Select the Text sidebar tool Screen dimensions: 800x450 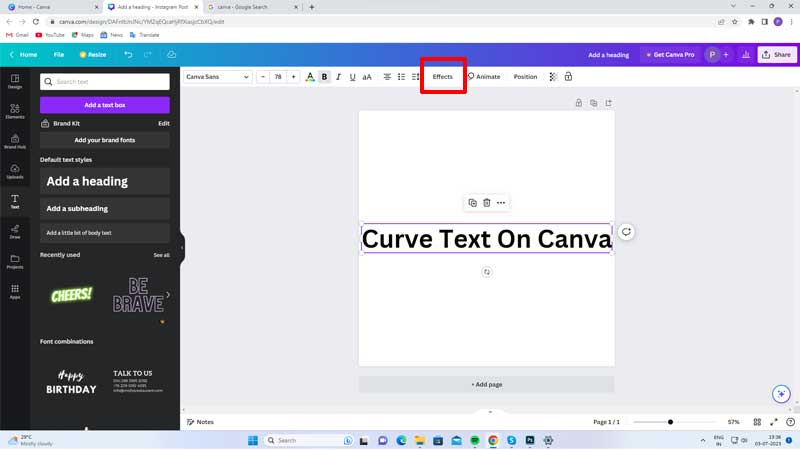[x=15, y=202]
